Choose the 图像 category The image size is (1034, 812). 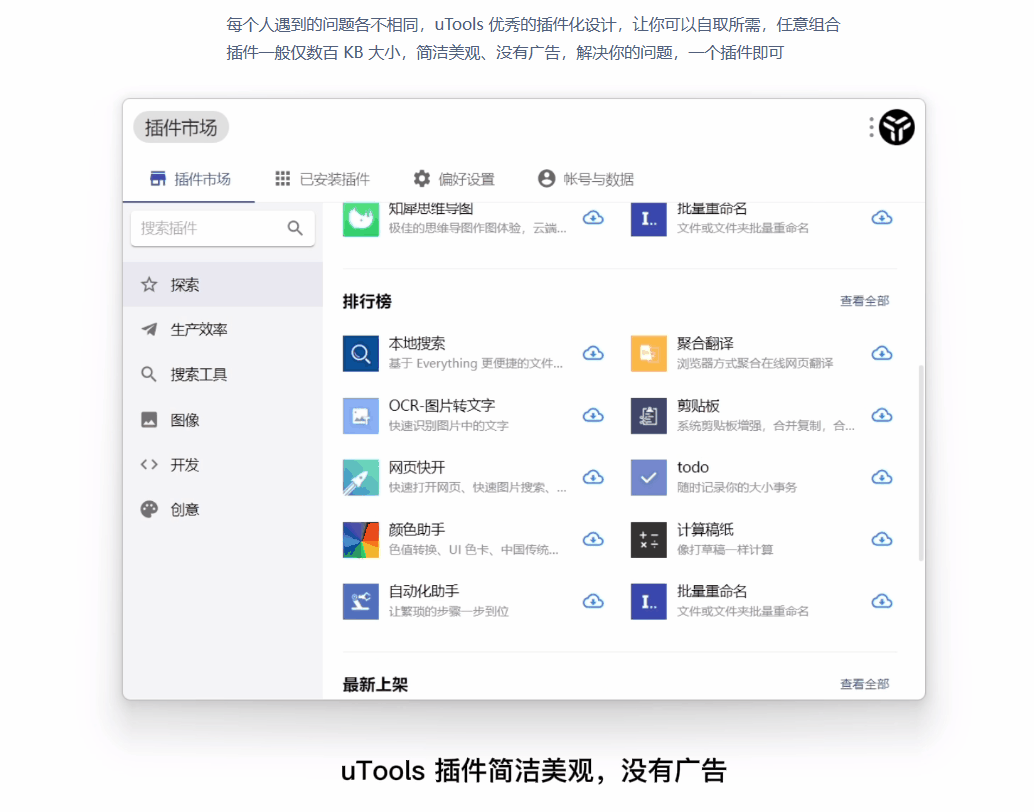tap(223, 420)
